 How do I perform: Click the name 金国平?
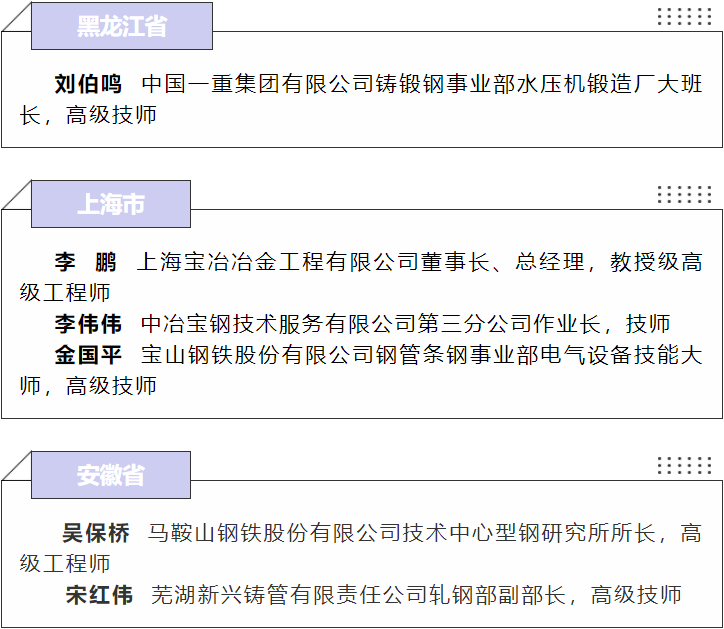click(88, 354)
